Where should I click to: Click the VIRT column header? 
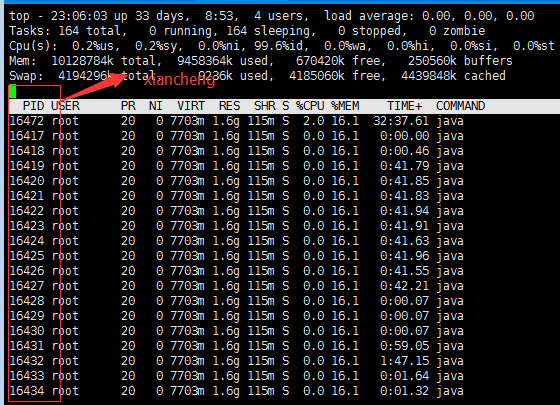(191, 106)
